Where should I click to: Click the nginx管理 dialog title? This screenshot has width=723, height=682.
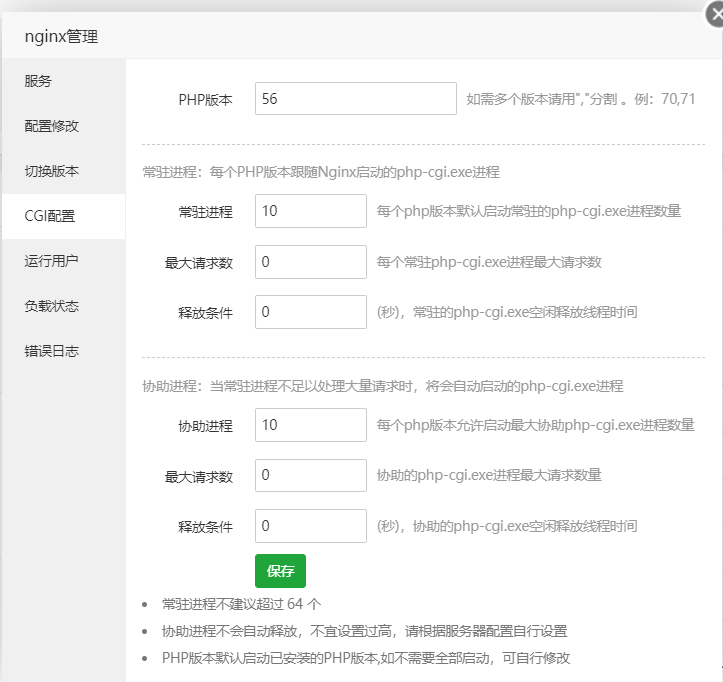point(61,36)
